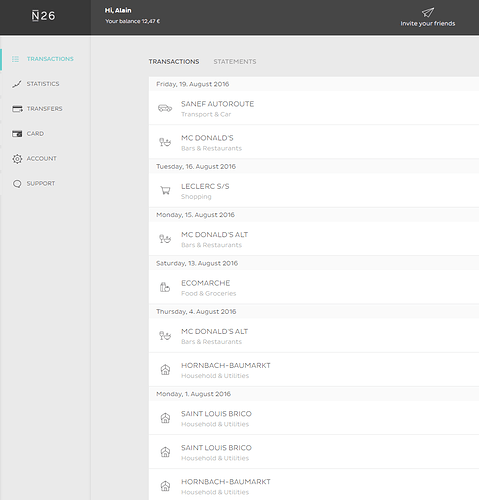Open the MC DONALD'S ALT transaction on 4 August
This screenshot has width=479, height=500.
click(x=314, y=336)
